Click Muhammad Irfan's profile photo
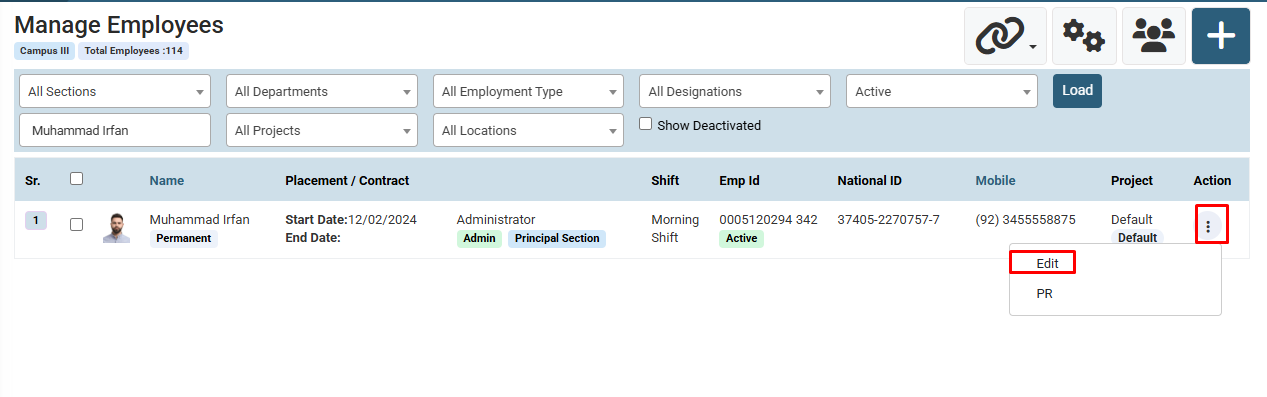1267x397 pixels. [x=117, y=228]
